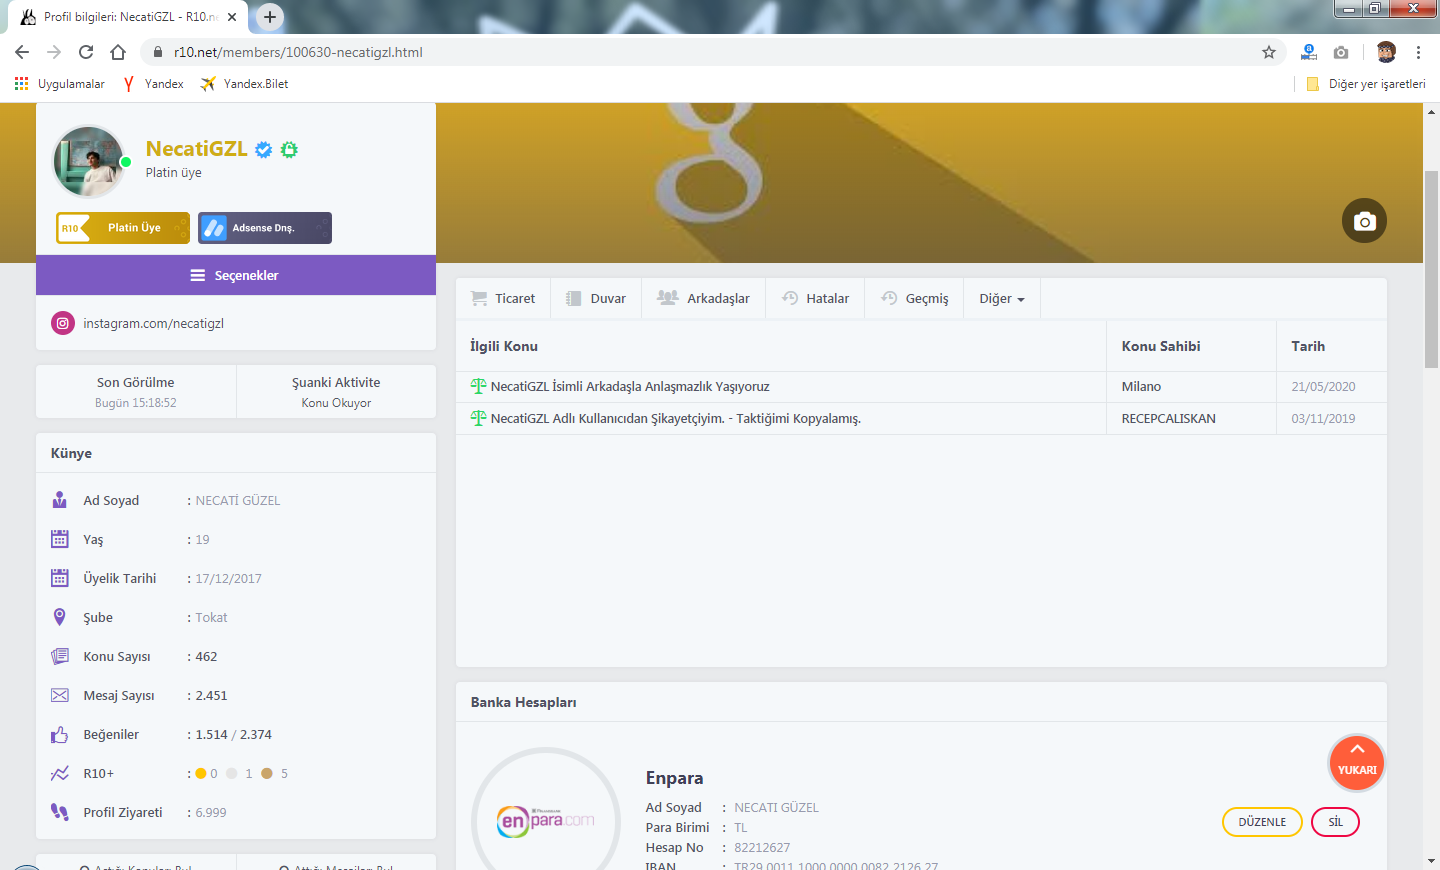The image size is (1440, 870).
Task: Click the translate extension icon in toolbar
Action: (1308, 52)
